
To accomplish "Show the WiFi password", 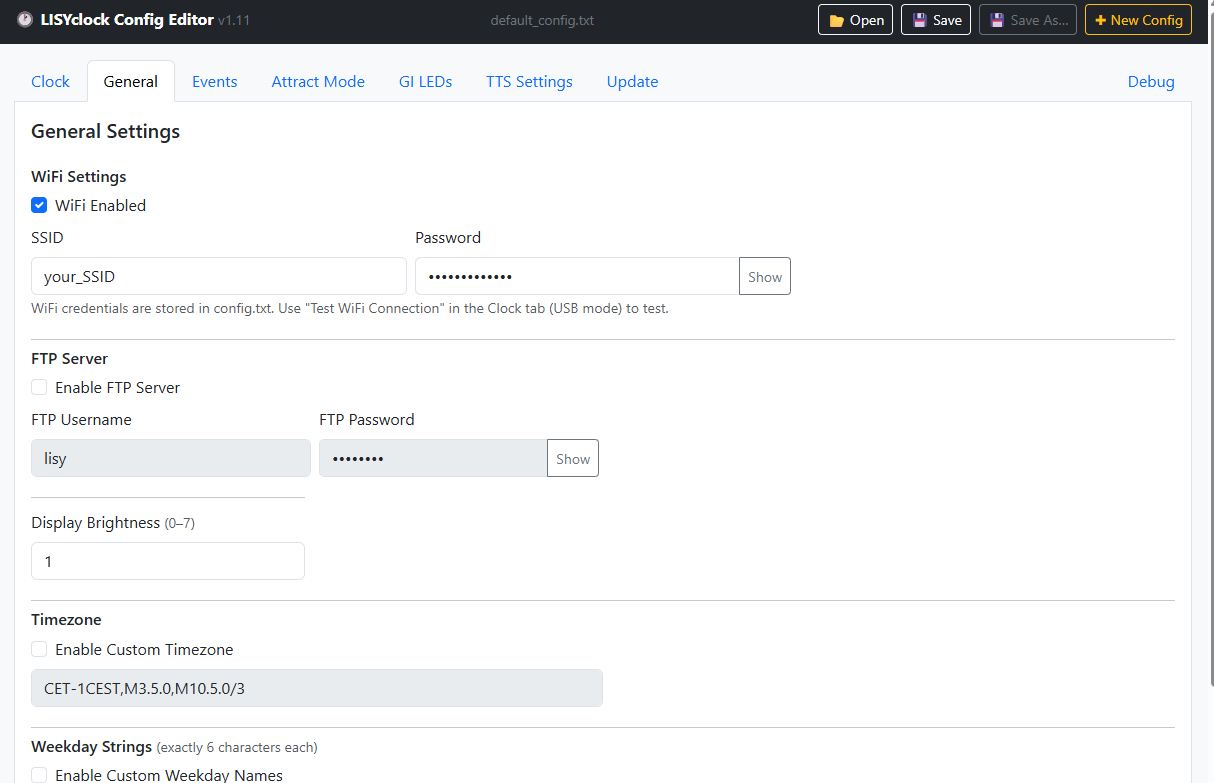I will point(765,277).
